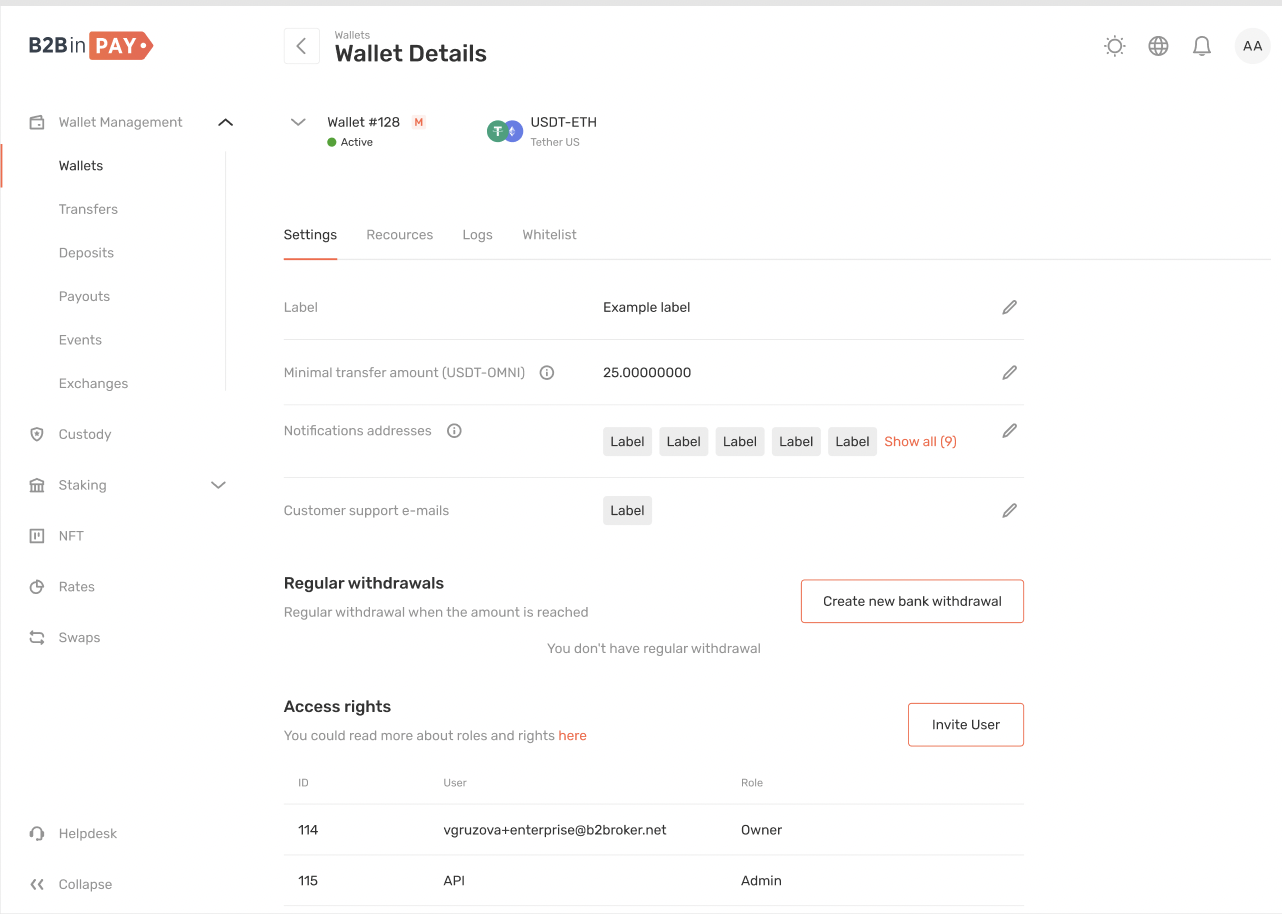Screen dimensions: 1282x914
Task: Open the Whitelist tab
Action: [x=549, y=235]
